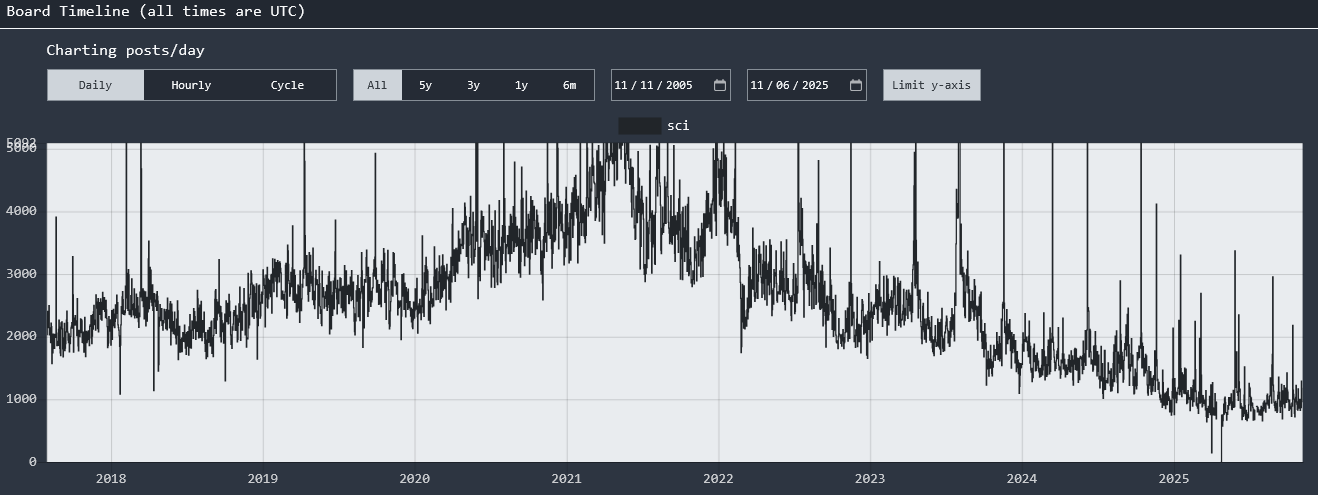Click the 2018 x-axis label
This screenshot has width=1318, height=495.
coord(111,478)
